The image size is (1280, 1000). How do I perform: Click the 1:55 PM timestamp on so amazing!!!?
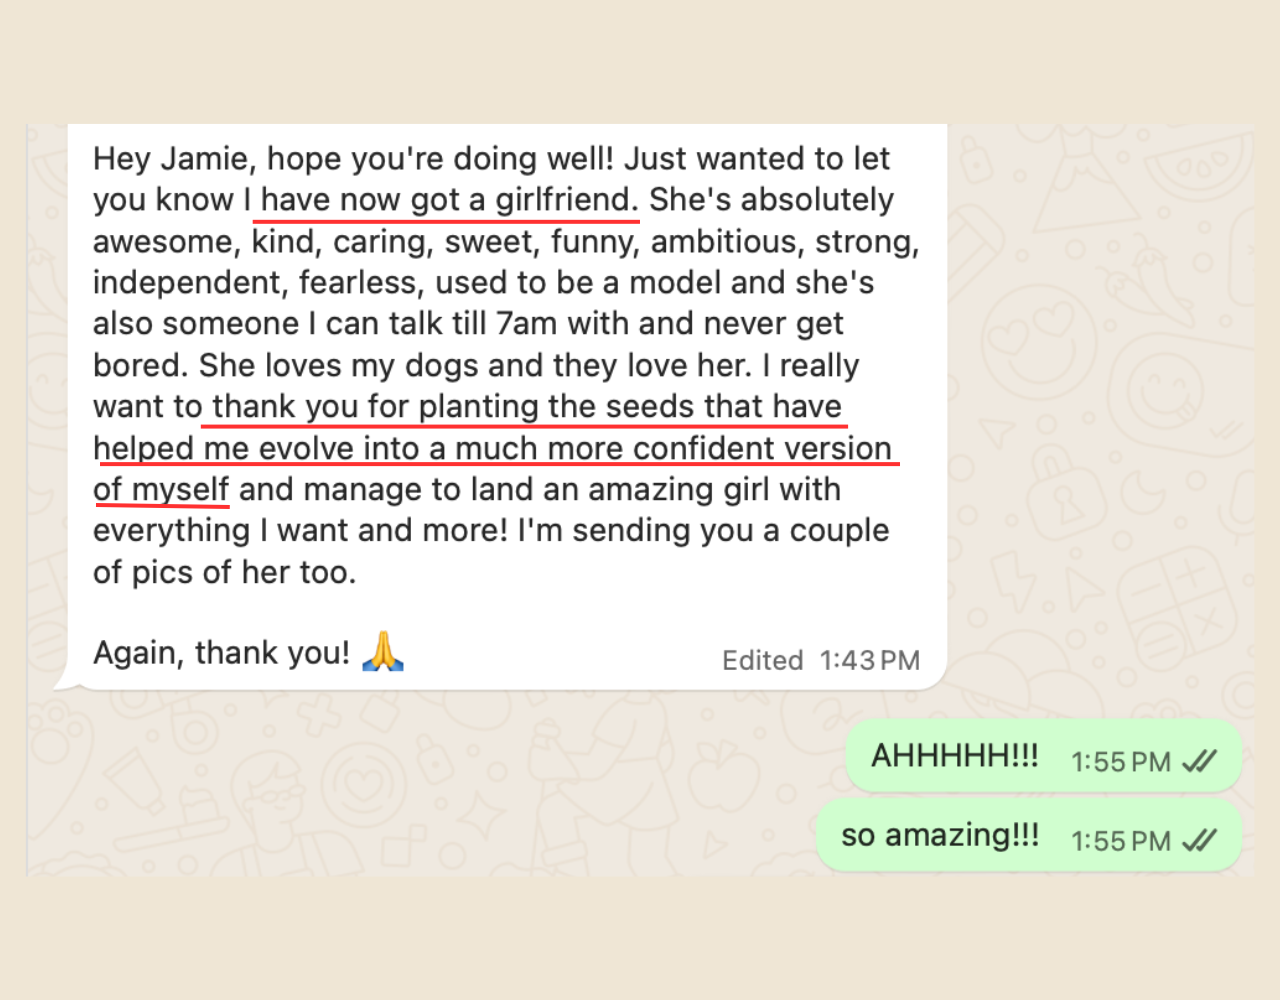coord(1120,841)
